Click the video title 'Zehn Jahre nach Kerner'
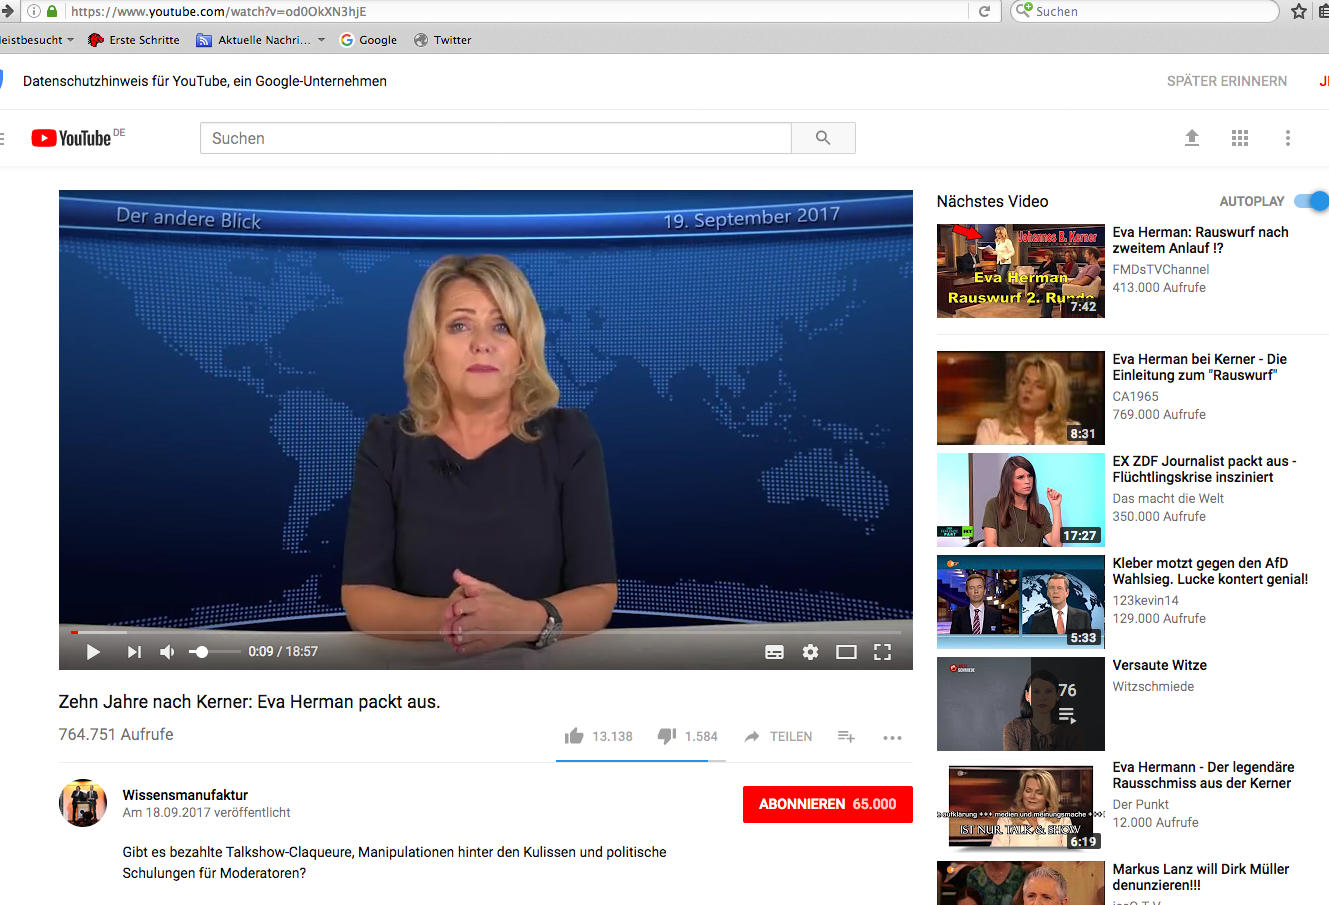 (x=249, y=702)
